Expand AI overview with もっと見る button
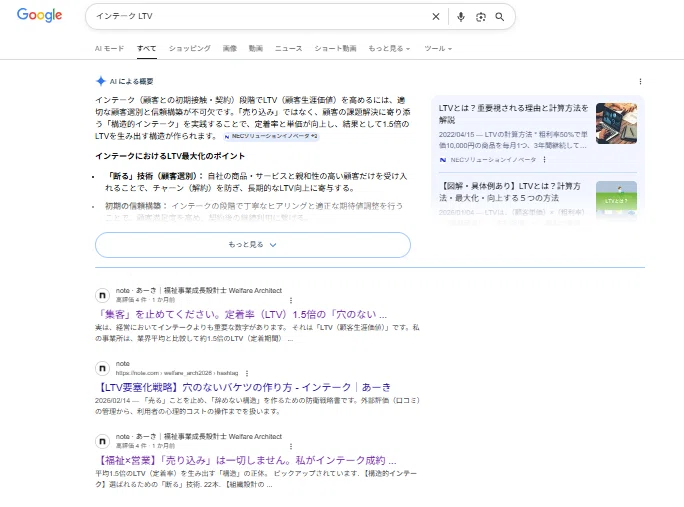Screen dimensions: 684x507 253,245
